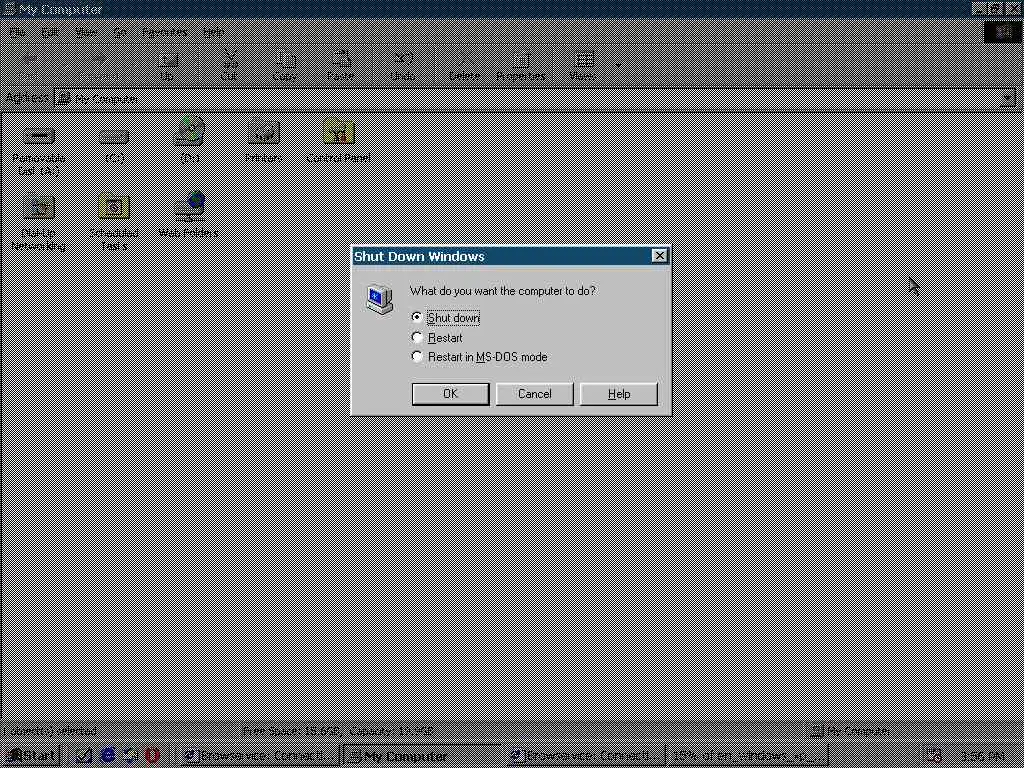Close the Shut Down Windows dialog
This screenshot has height=768, width=1024.
(x=660, y=256)
